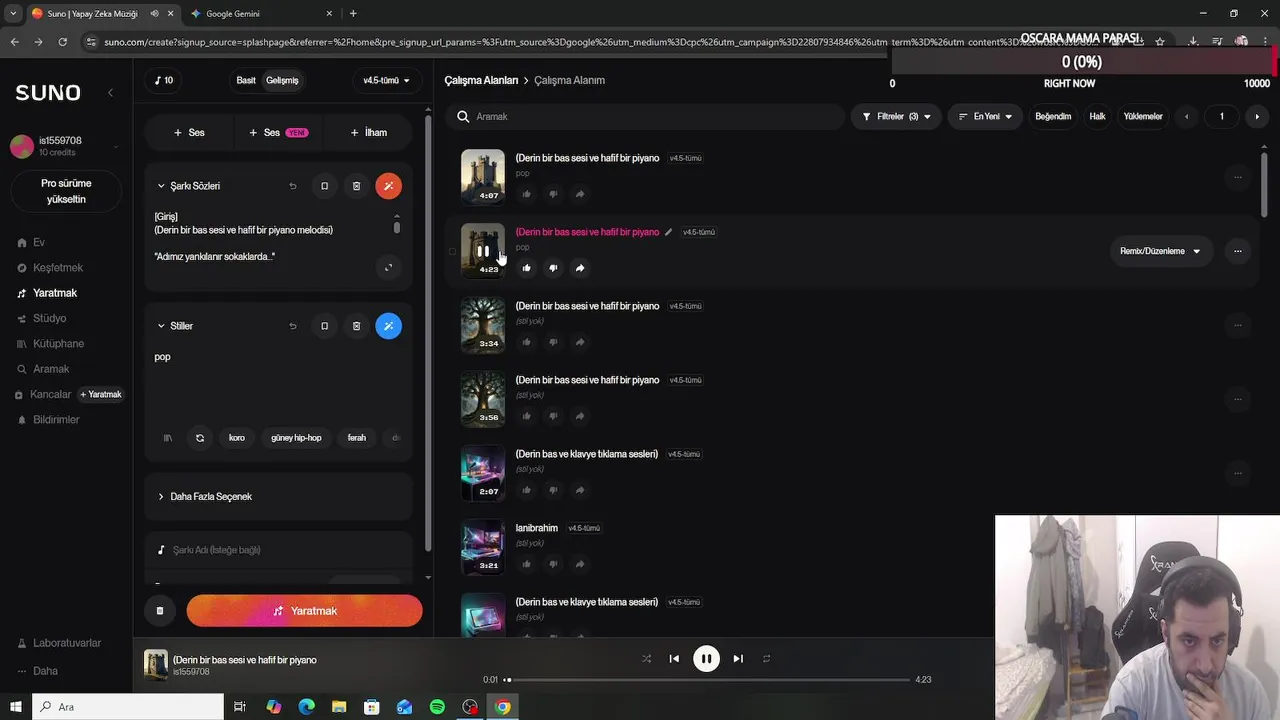Viewport: 1280px width, 720px height.
Task: Open account menu for is1559708
Action: coord(66,146)
